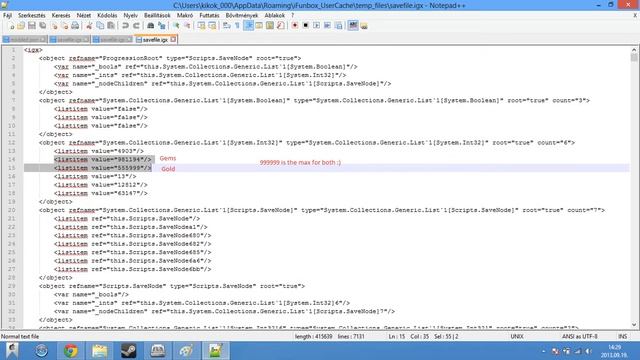Close the active savefile.igx tab
Screen dimensions: 640x360
tap(173, 39)
